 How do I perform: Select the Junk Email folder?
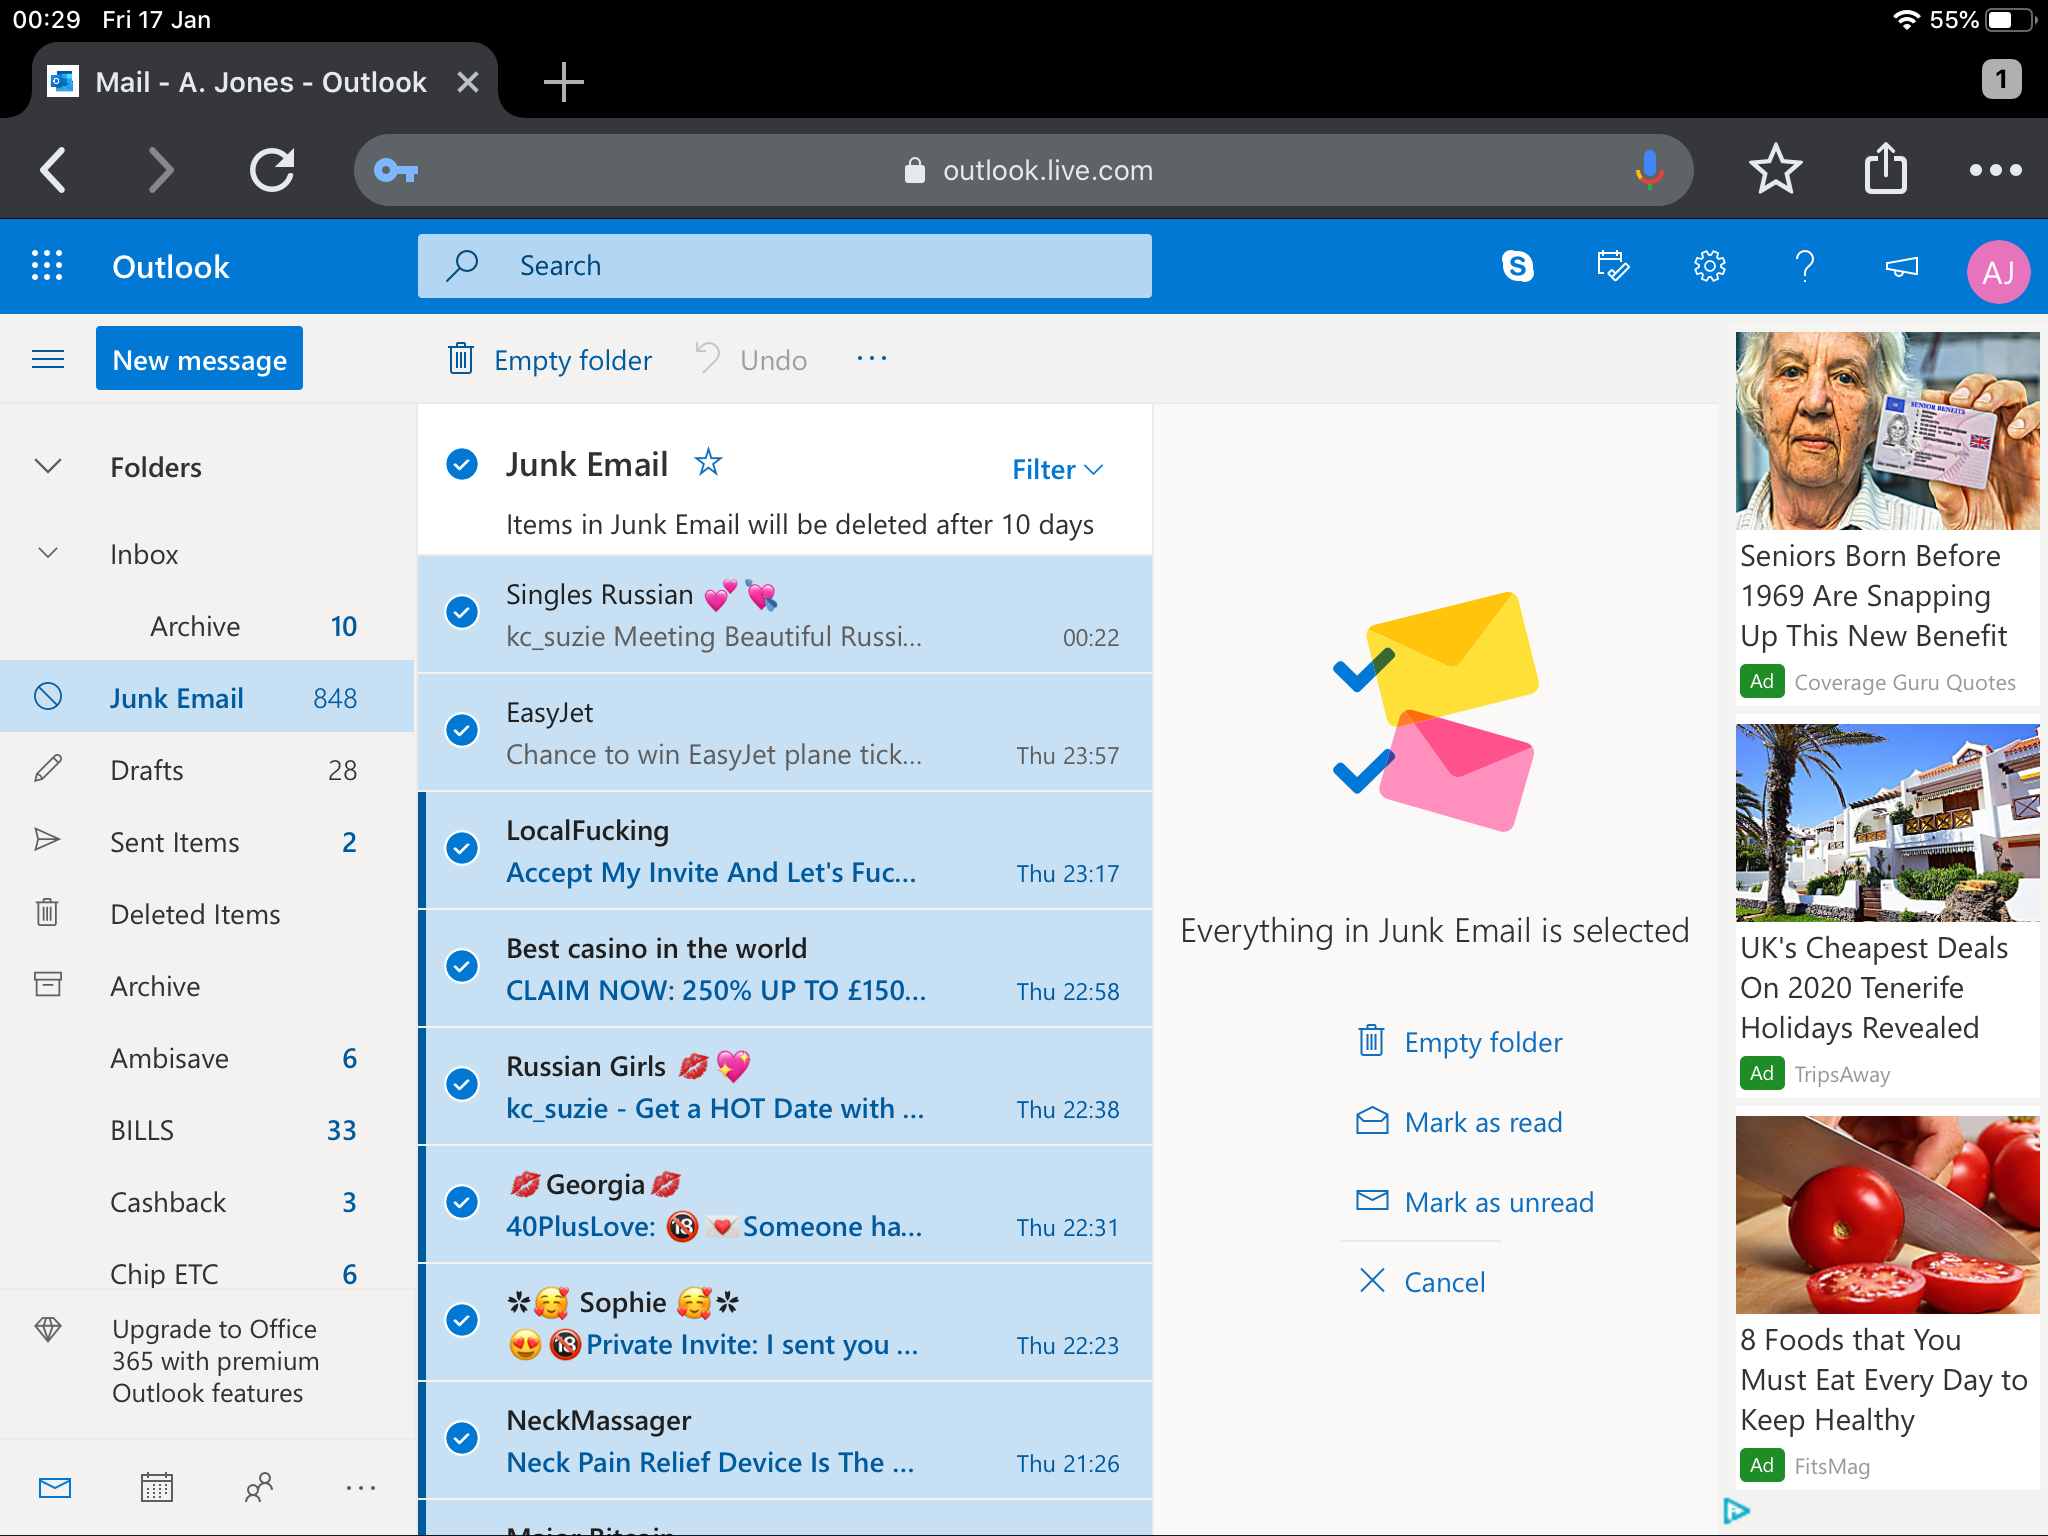207,697
